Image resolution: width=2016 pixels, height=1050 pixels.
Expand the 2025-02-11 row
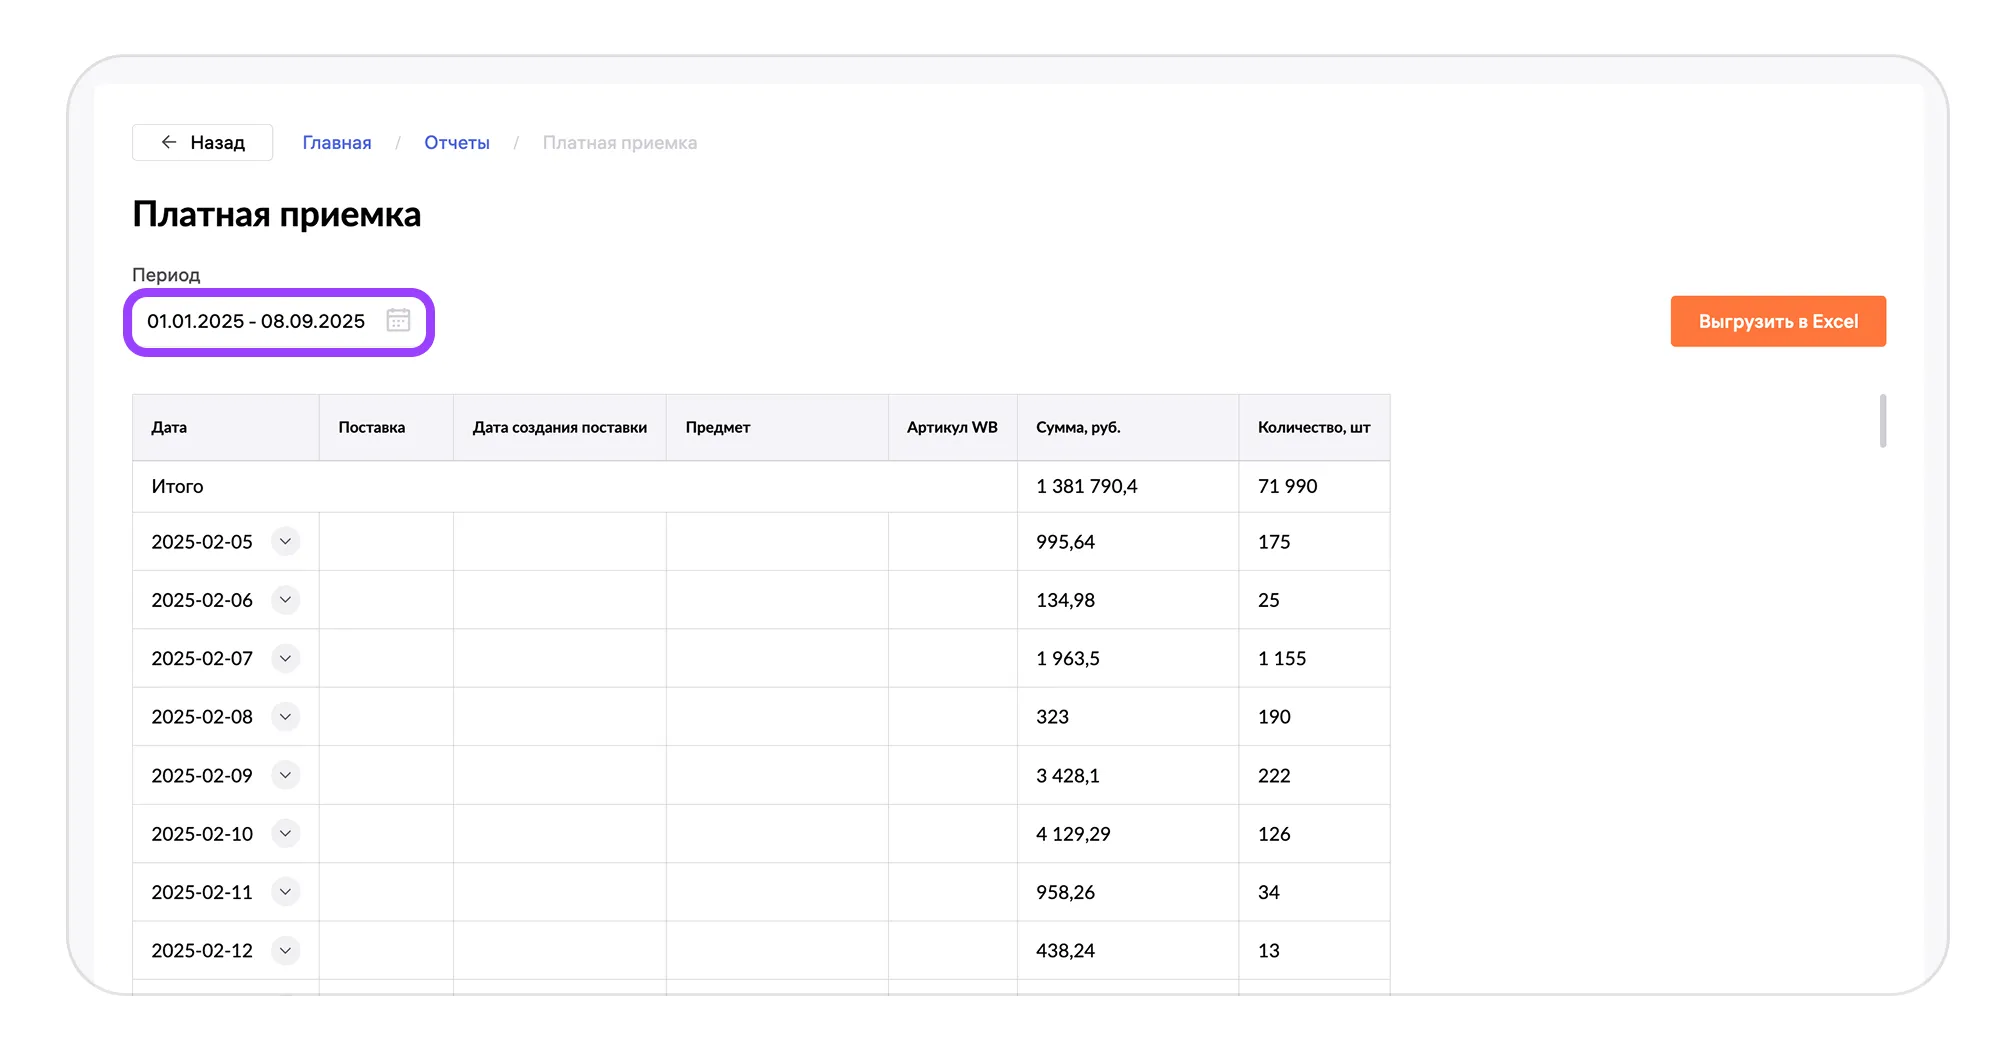pyautogui.click(x=285, y=892)
